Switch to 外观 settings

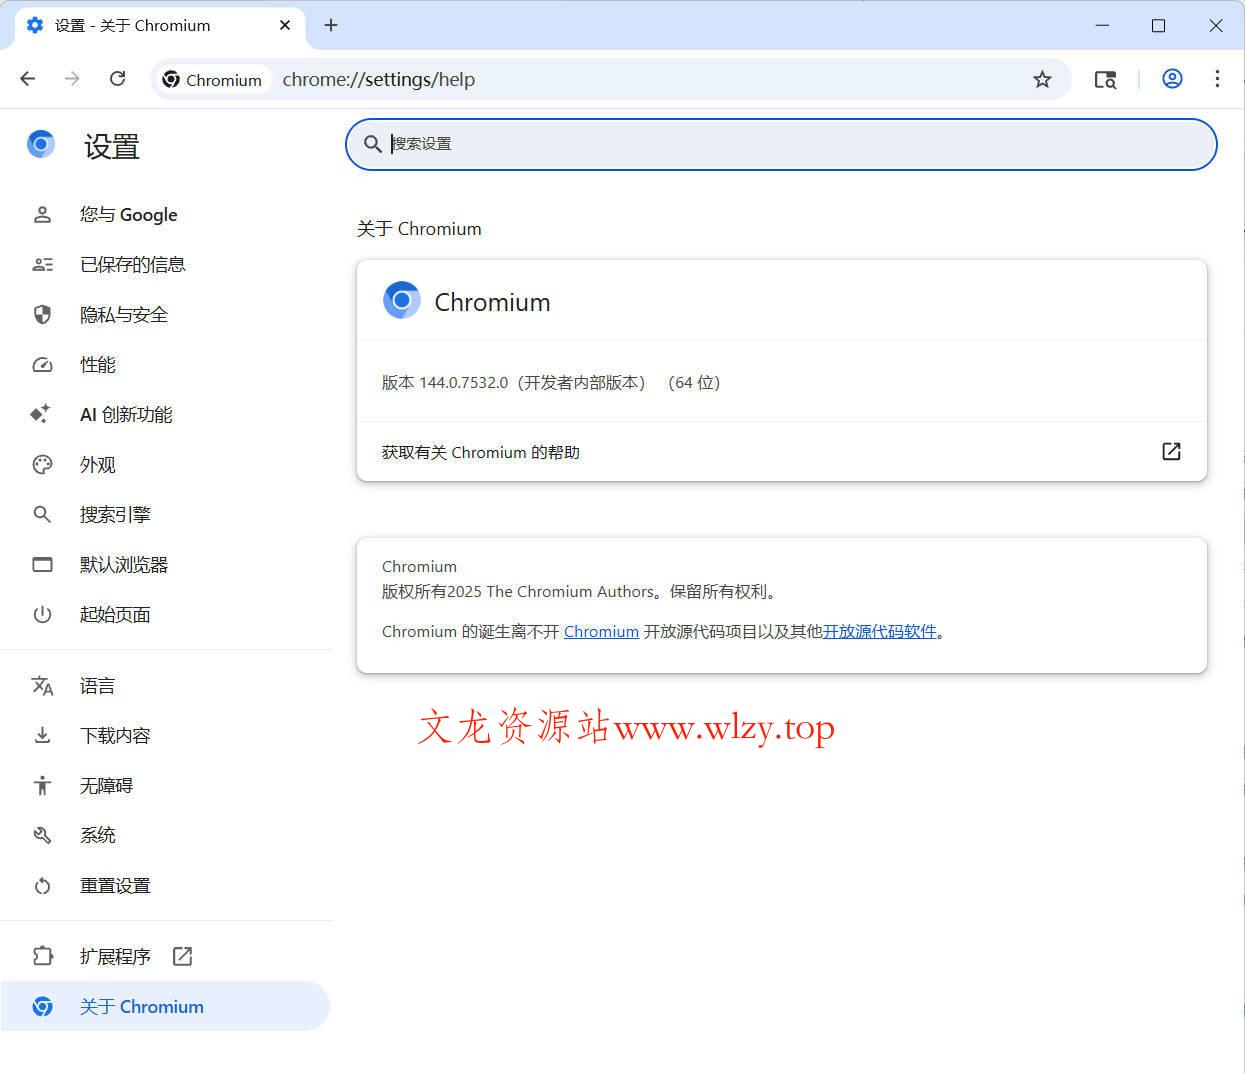click(97, 464)
